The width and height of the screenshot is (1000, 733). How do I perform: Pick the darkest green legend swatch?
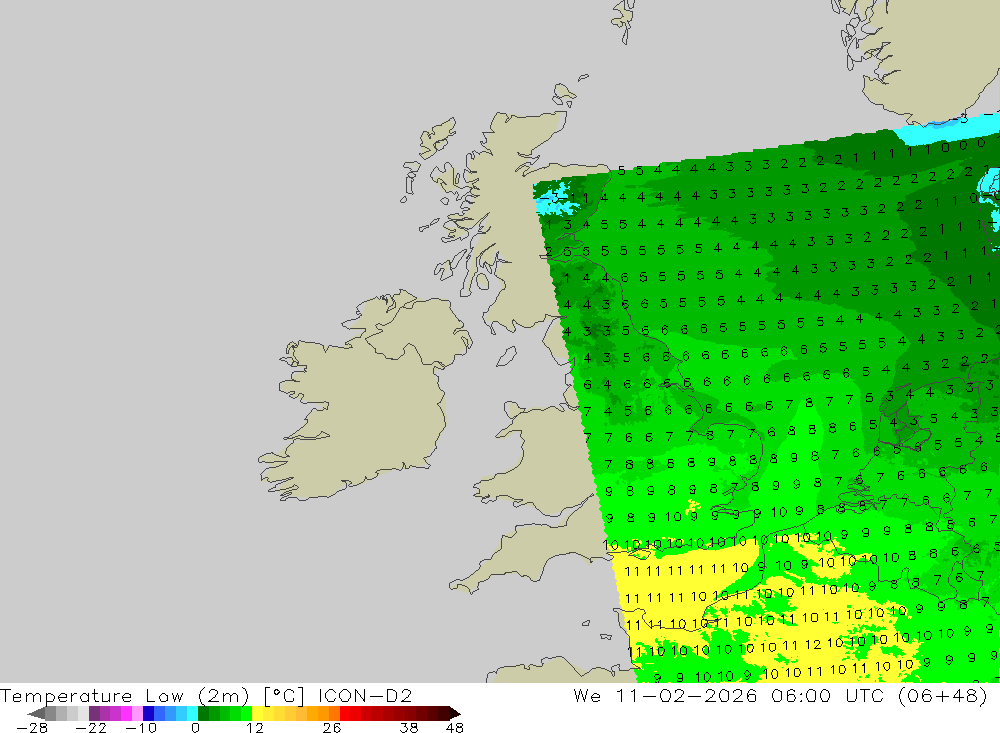pos(203,714)
